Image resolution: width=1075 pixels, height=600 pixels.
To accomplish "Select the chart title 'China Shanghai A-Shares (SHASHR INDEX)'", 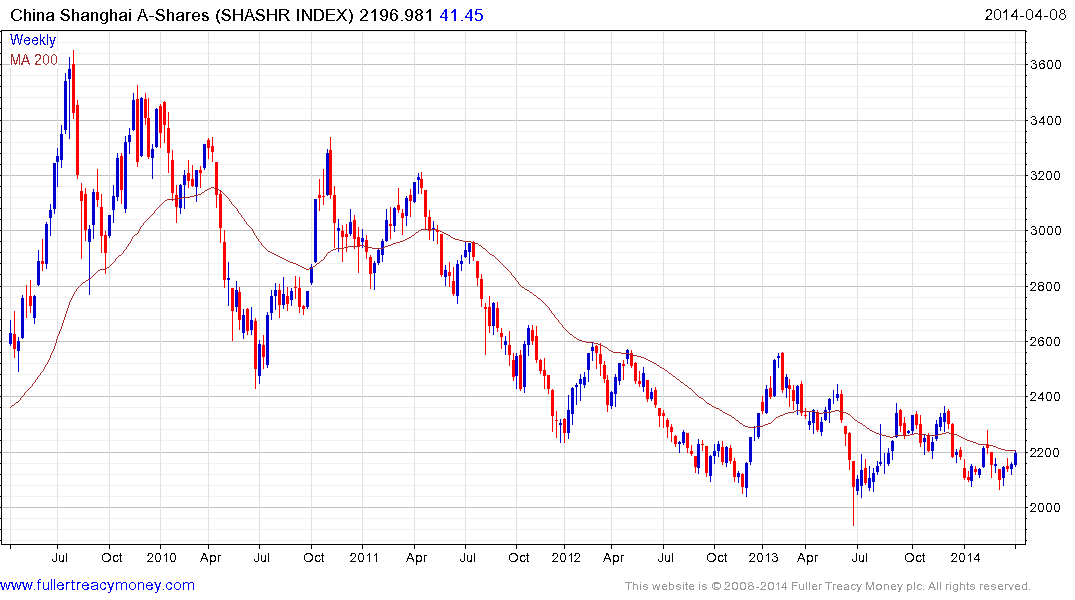I will click(x=182, y=15).
